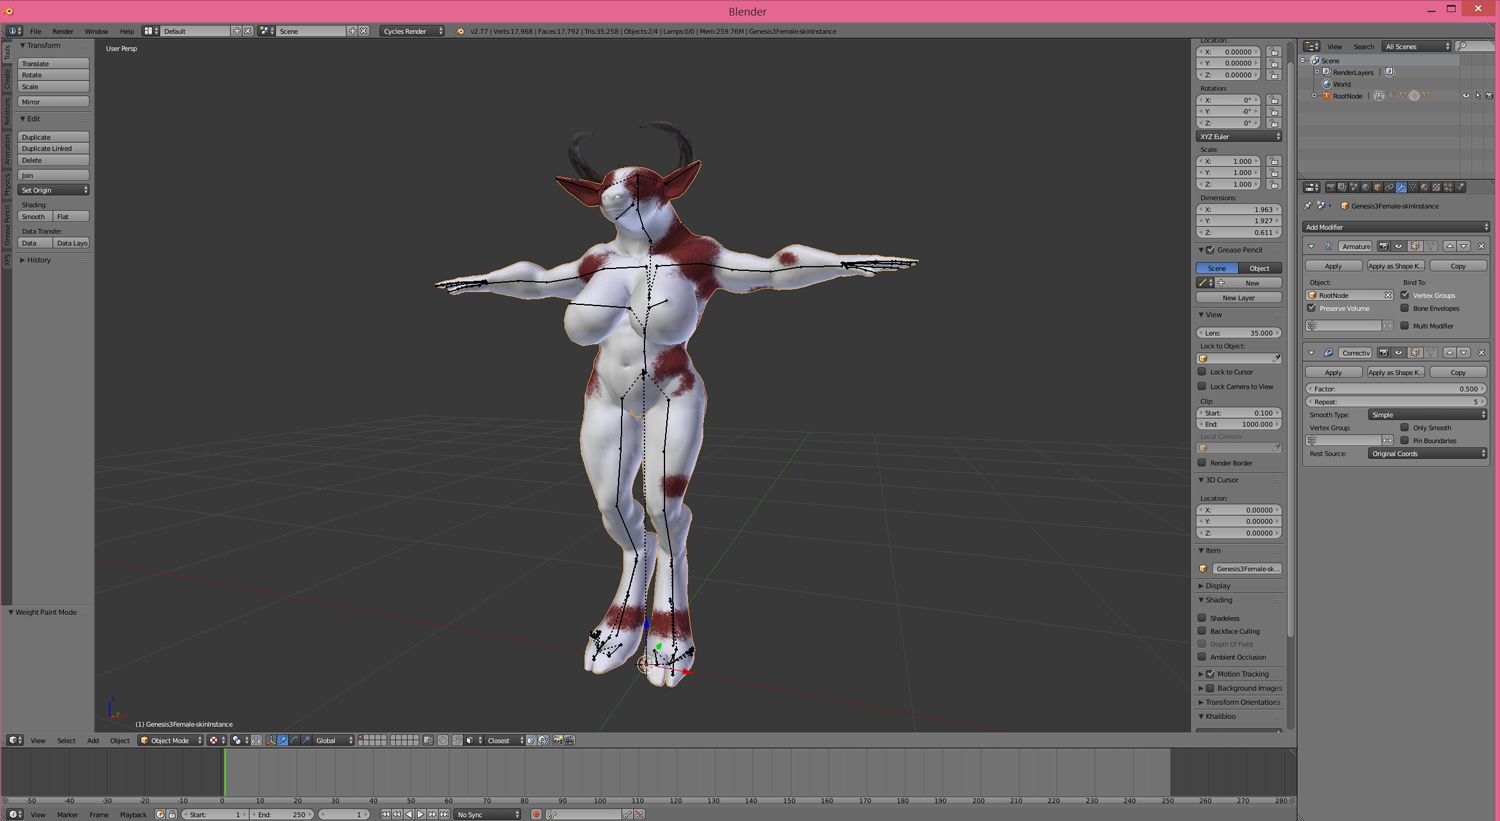This screenshot has width=1500, height=821.
Task: Enable the Bone Envelopes checkbox
Action: click(1405, 308)
